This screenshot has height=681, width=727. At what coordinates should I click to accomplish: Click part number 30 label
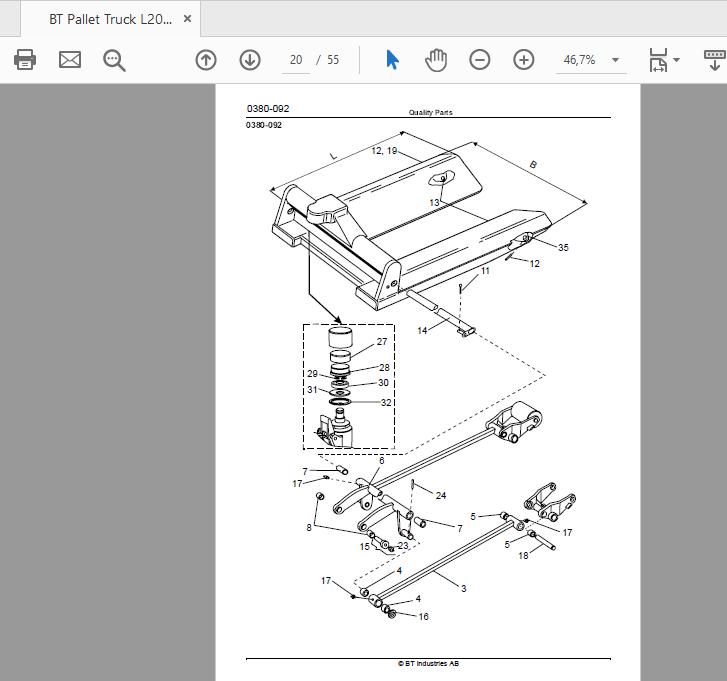383,382
